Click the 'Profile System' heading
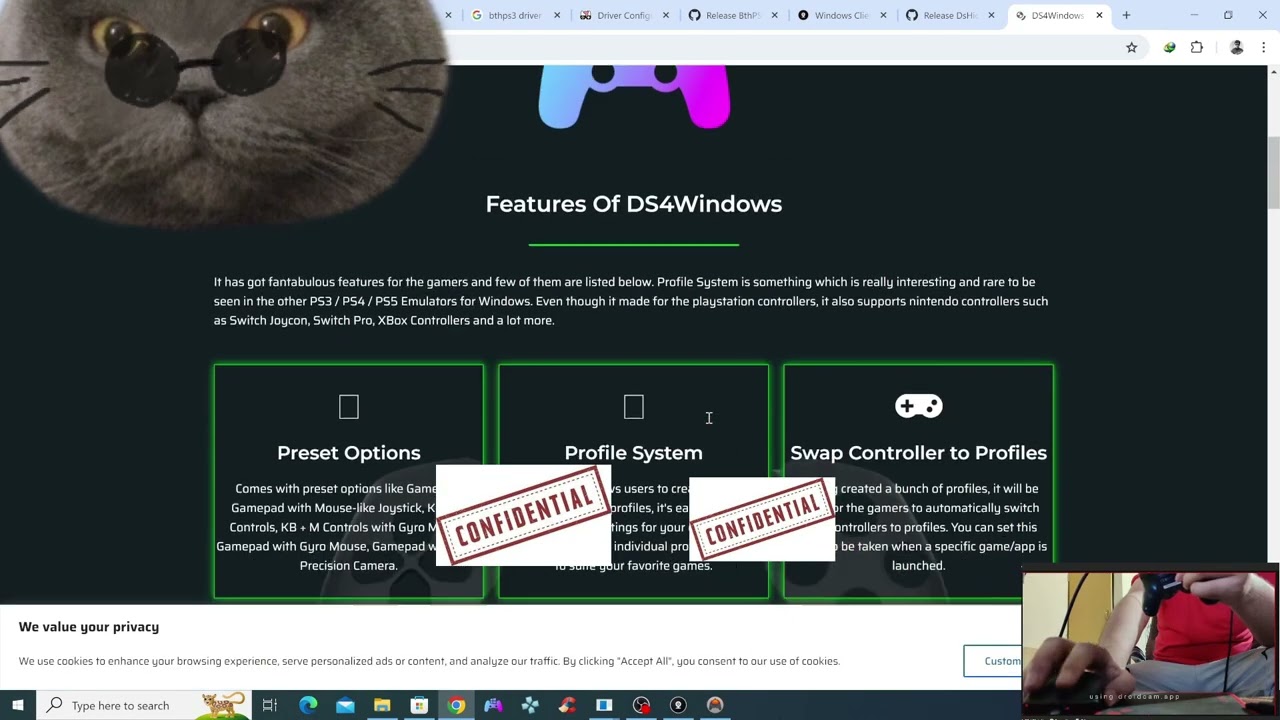Image resolution: width=1280 pixels, height=720 pixels. tap(633, 453)
